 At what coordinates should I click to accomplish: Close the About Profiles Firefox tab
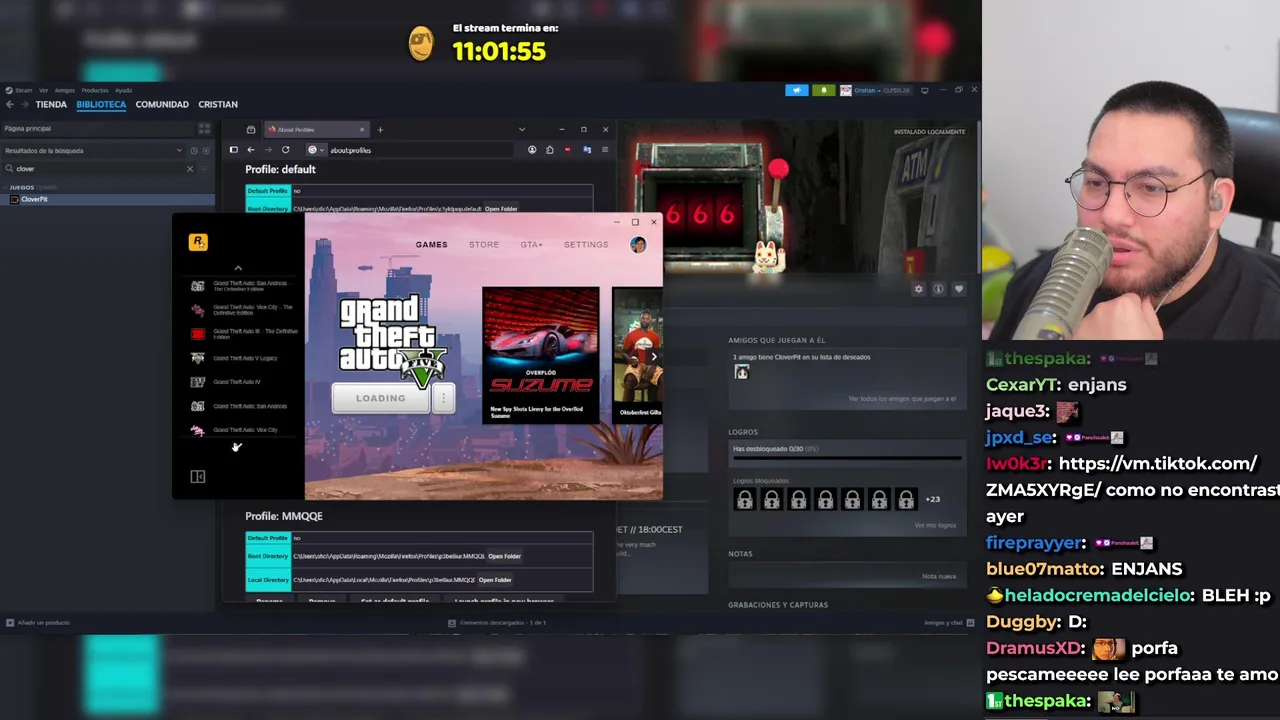(x=362, y=129)
